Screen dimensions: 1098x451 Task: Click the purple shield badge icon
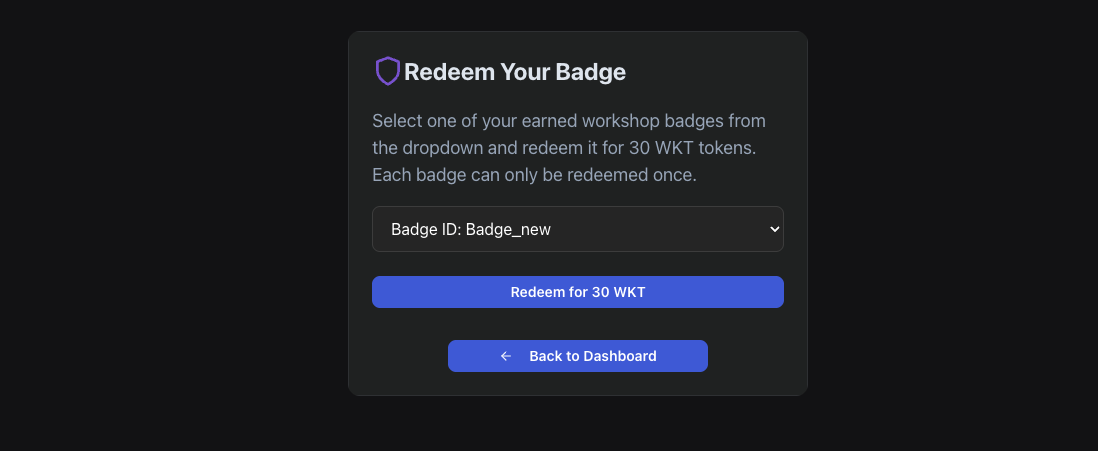tap(387, 71)
